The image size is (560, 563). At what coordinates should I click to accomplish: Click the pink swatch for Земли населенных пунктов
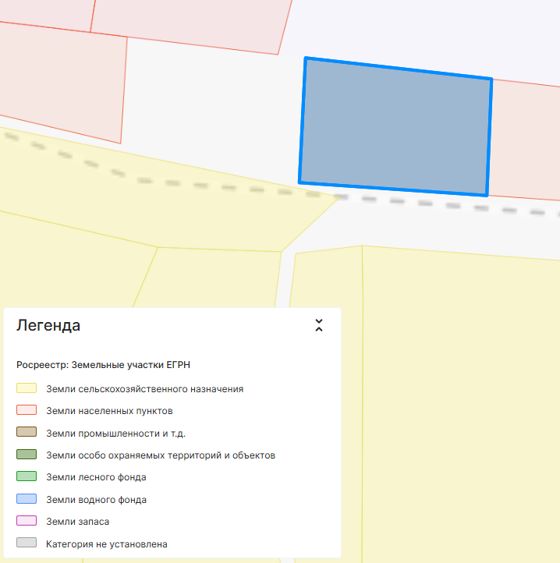(27, 410)
